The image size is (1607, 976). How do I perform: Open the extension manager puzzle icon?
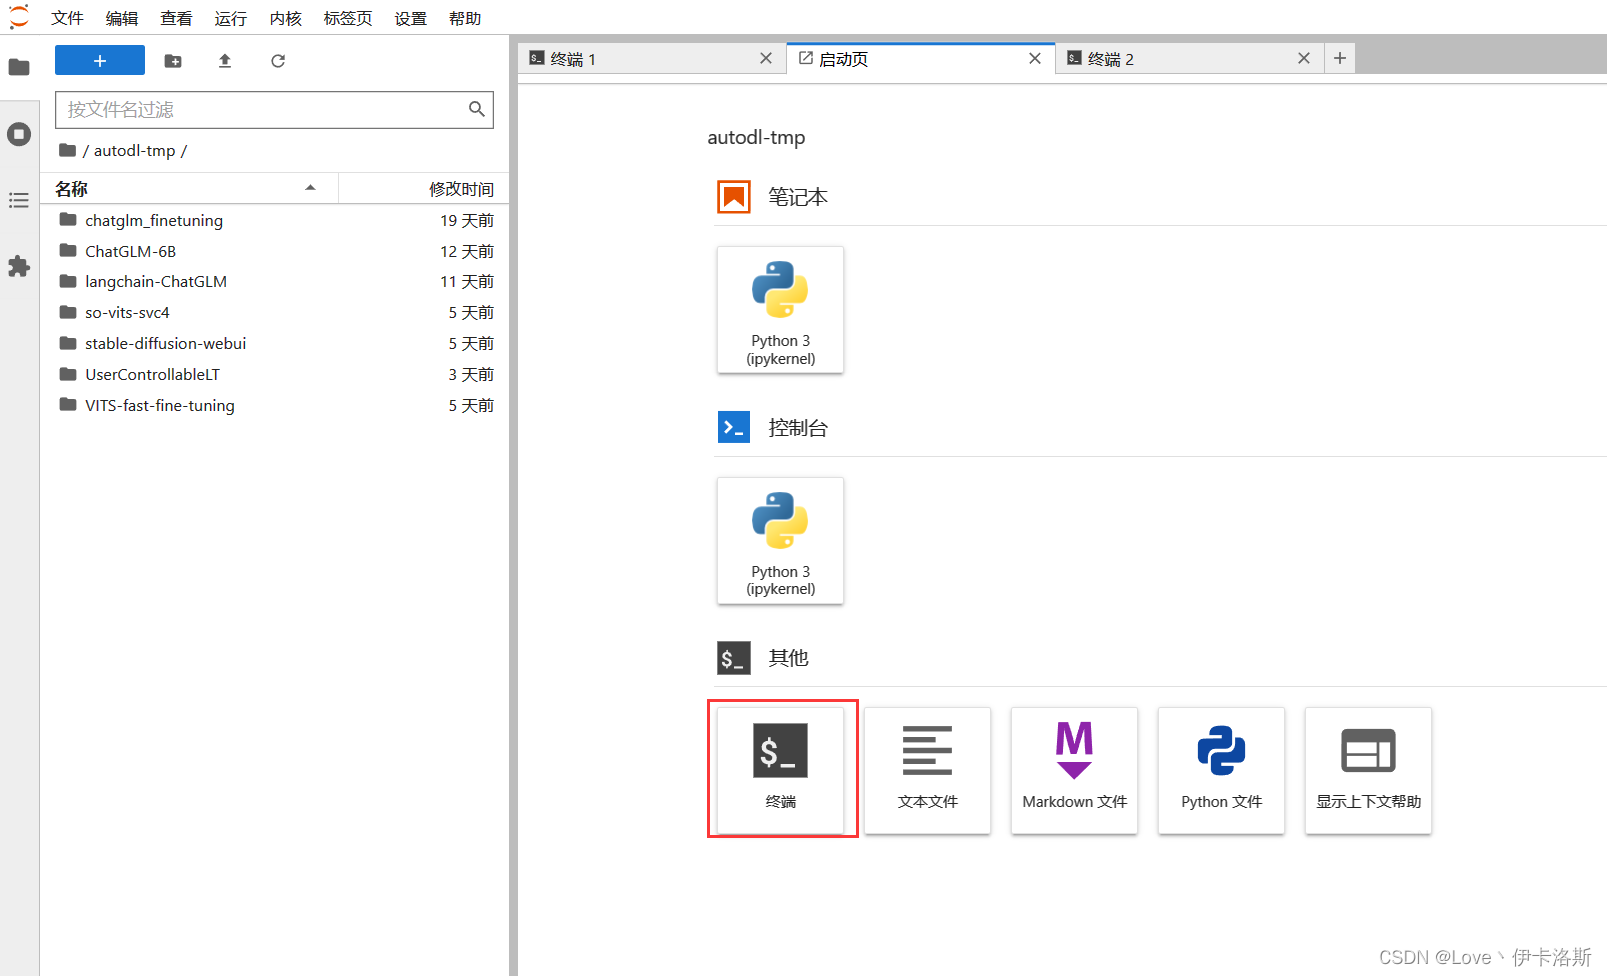tap(19, 266)
